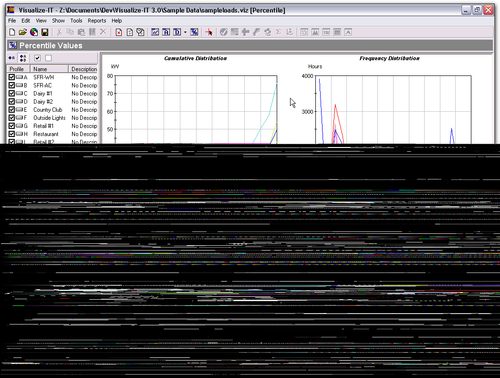The width and height of the screenshot is (500, 378).
Task: Select the SFR-AC profile name
Action: 43,85
